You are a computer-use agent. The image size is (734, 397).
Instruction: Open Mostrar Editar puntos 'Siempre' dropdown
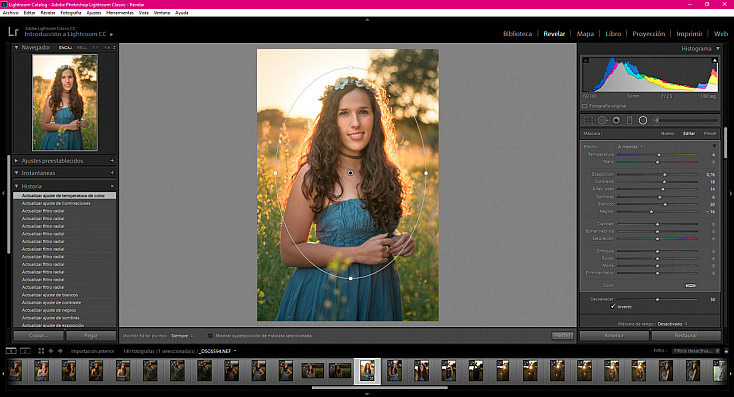(182, 336)
